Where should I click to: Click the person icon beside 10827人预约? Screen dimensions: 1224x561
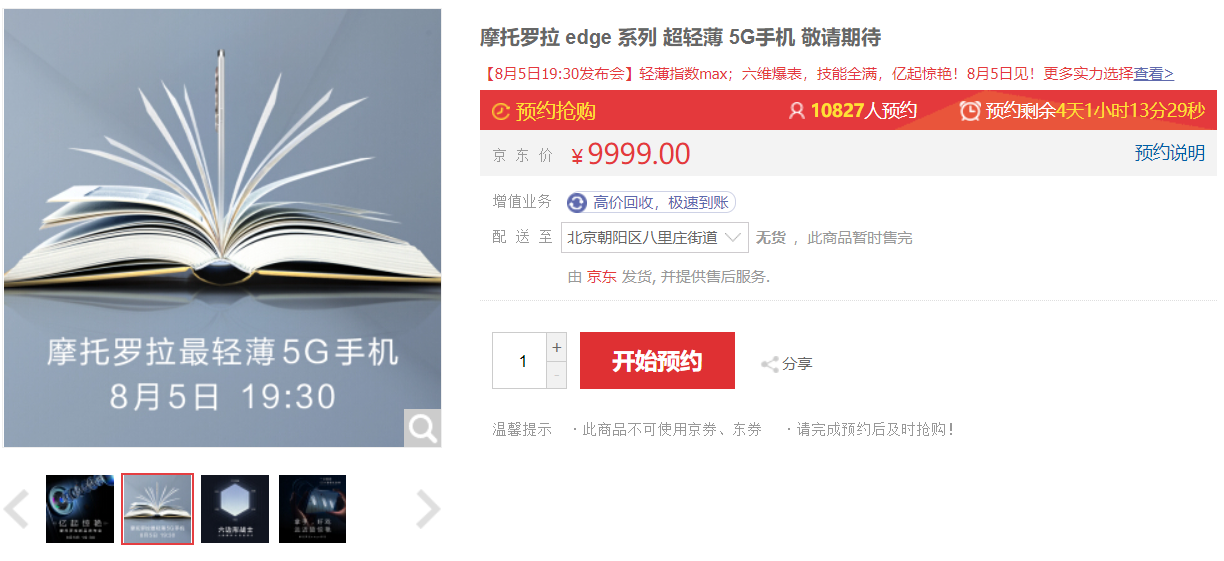(x=797, y=111)
